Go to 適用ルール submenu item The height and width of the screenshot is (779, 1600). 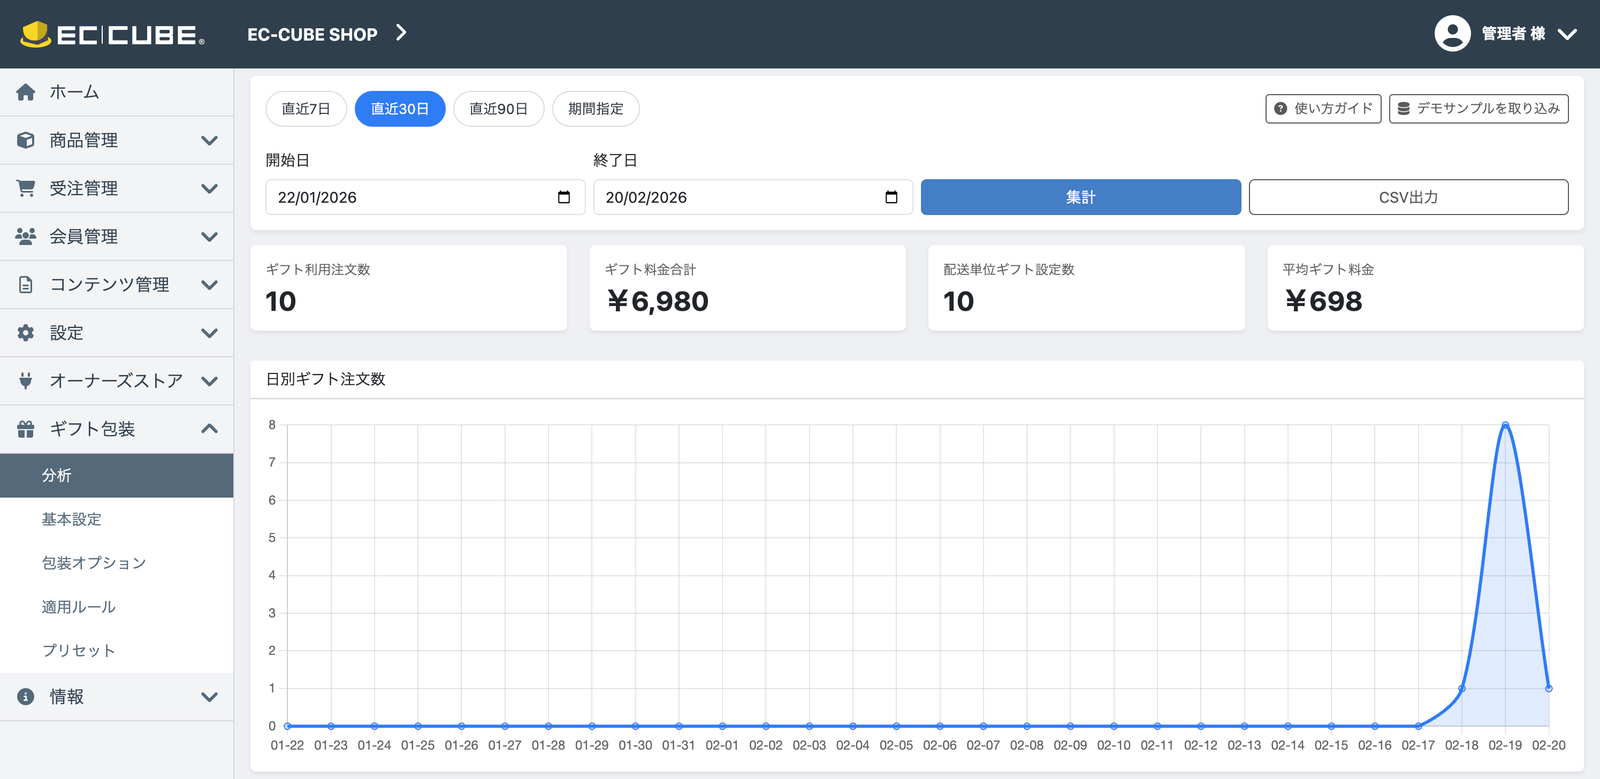(x=79, y=607)
